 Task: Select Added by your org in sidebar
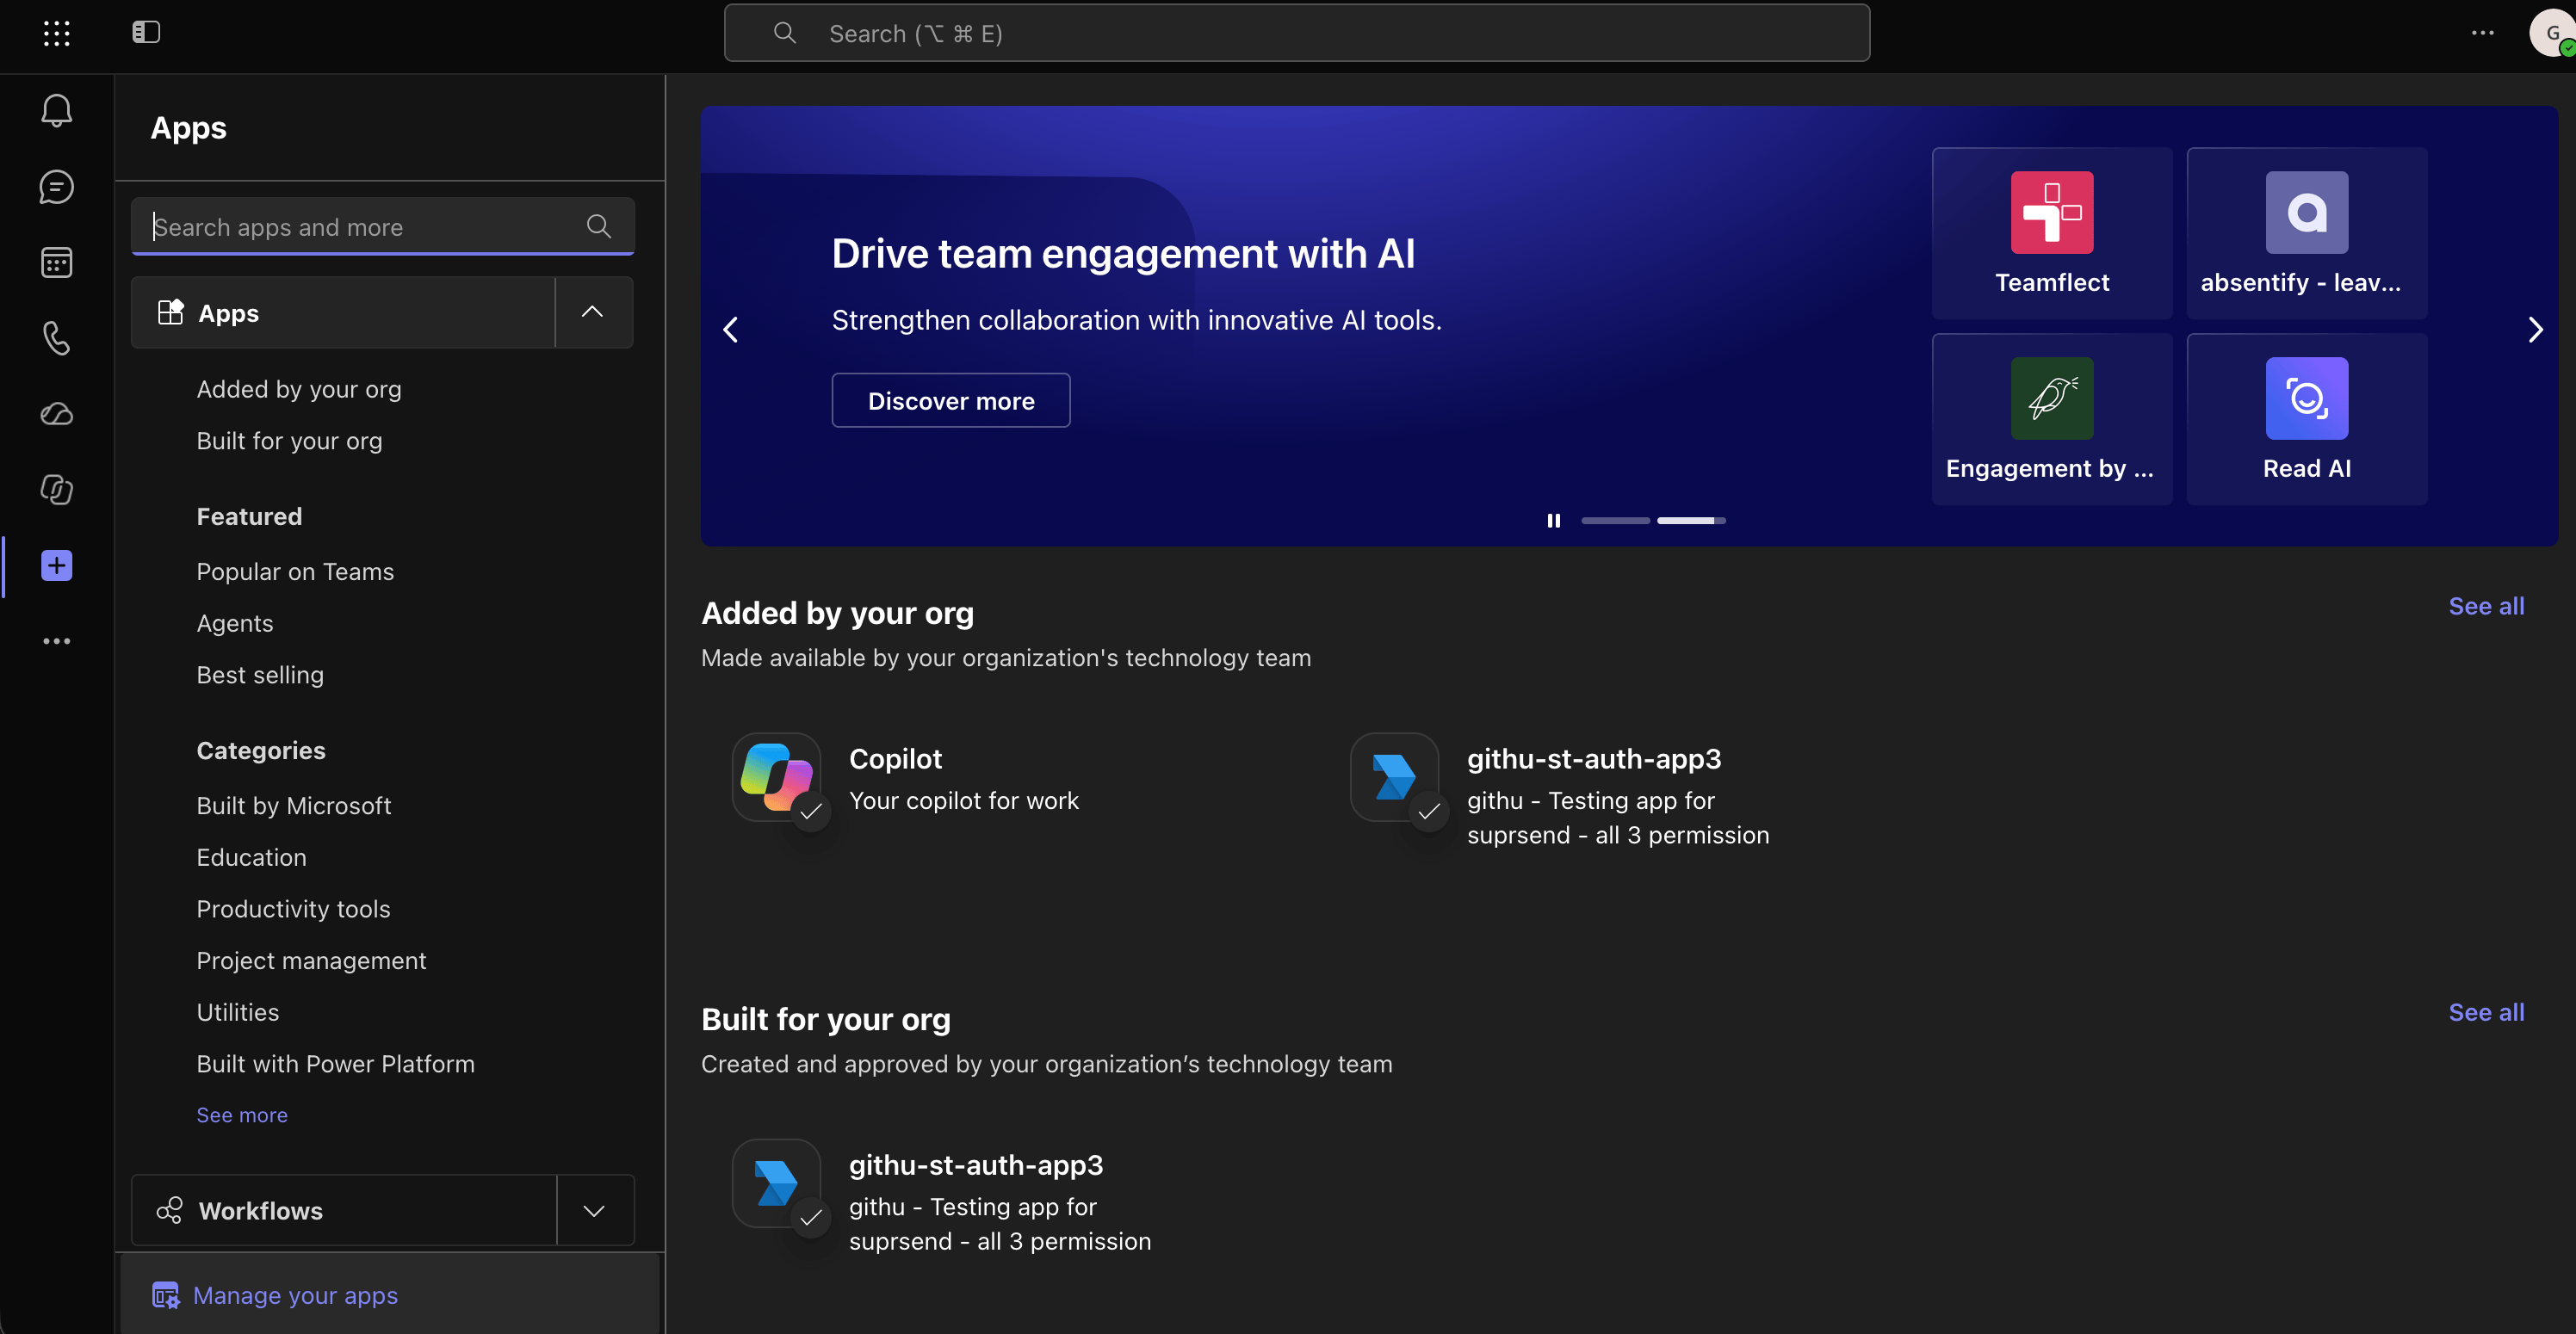(299, 389)
